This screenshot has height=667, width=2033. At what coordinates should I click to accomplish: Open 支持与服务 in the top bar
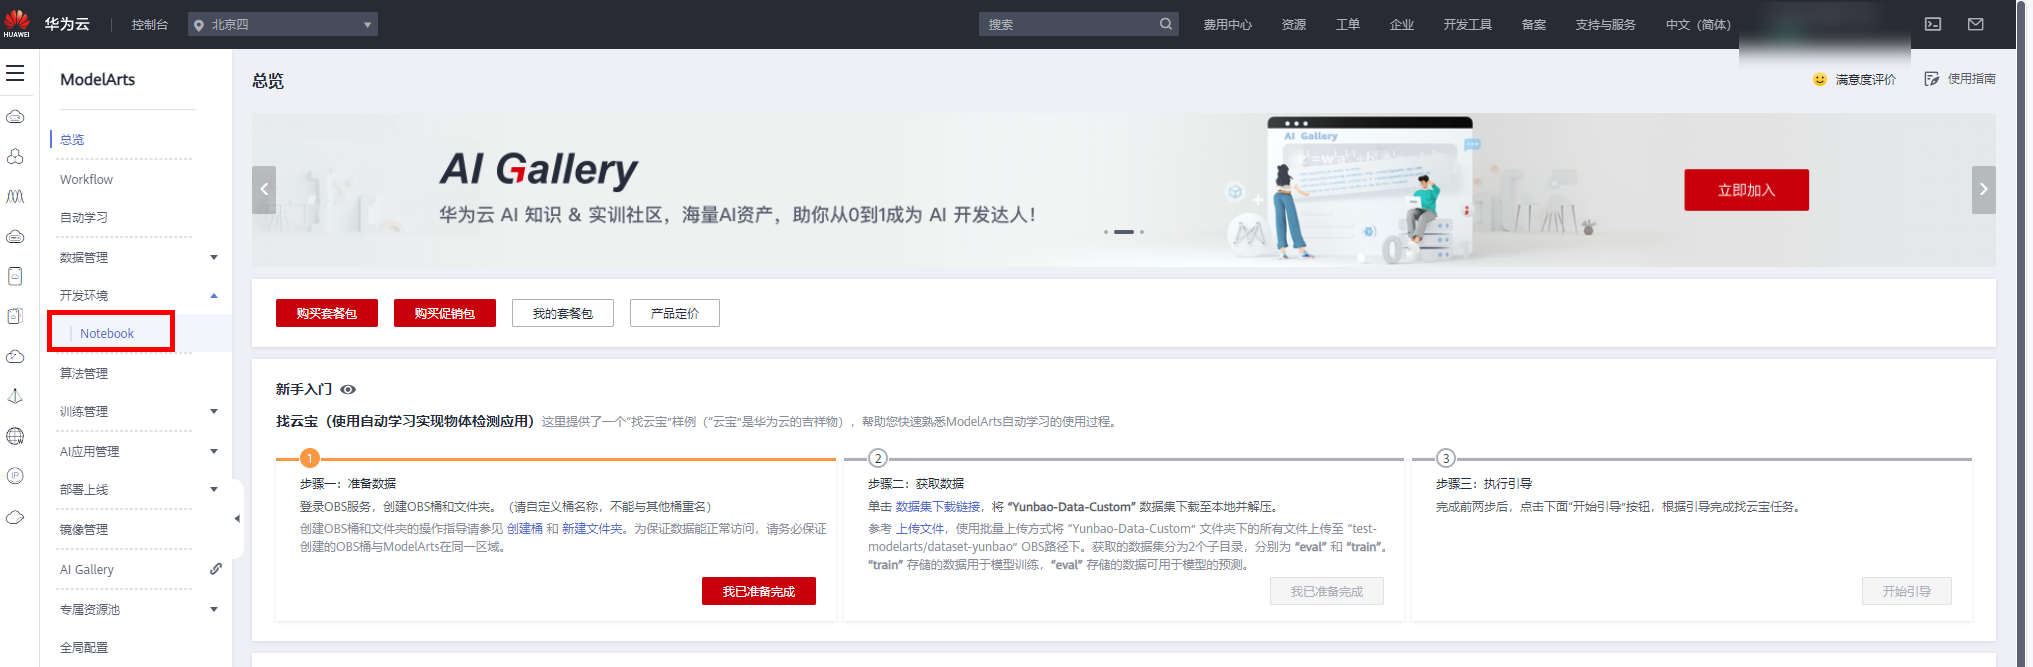tap(1606, 25)
